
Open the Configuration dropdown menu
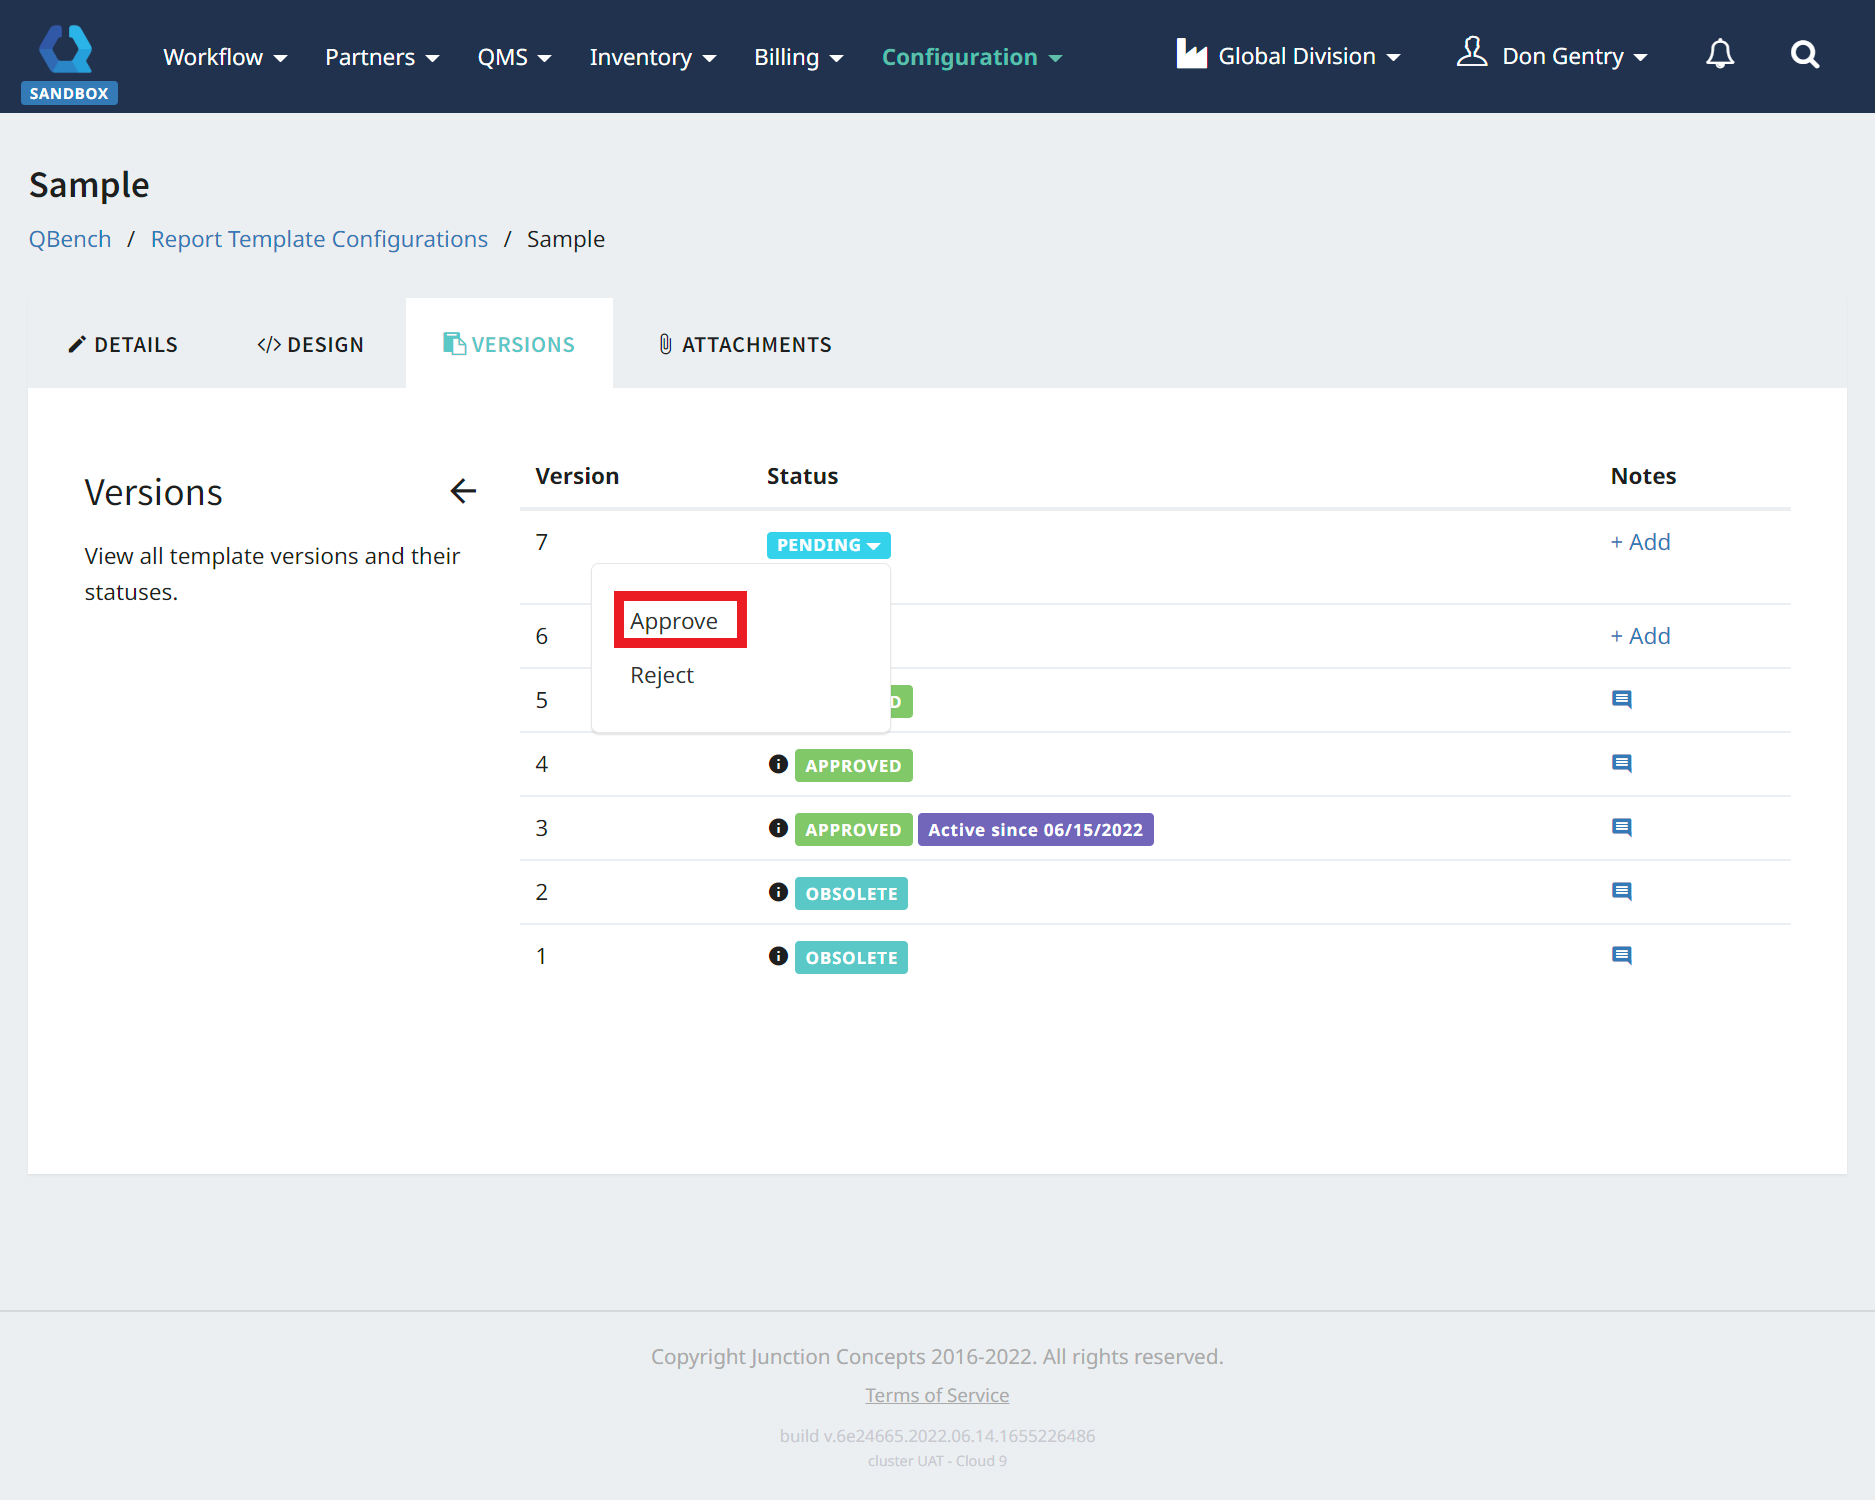click(971, 57)
